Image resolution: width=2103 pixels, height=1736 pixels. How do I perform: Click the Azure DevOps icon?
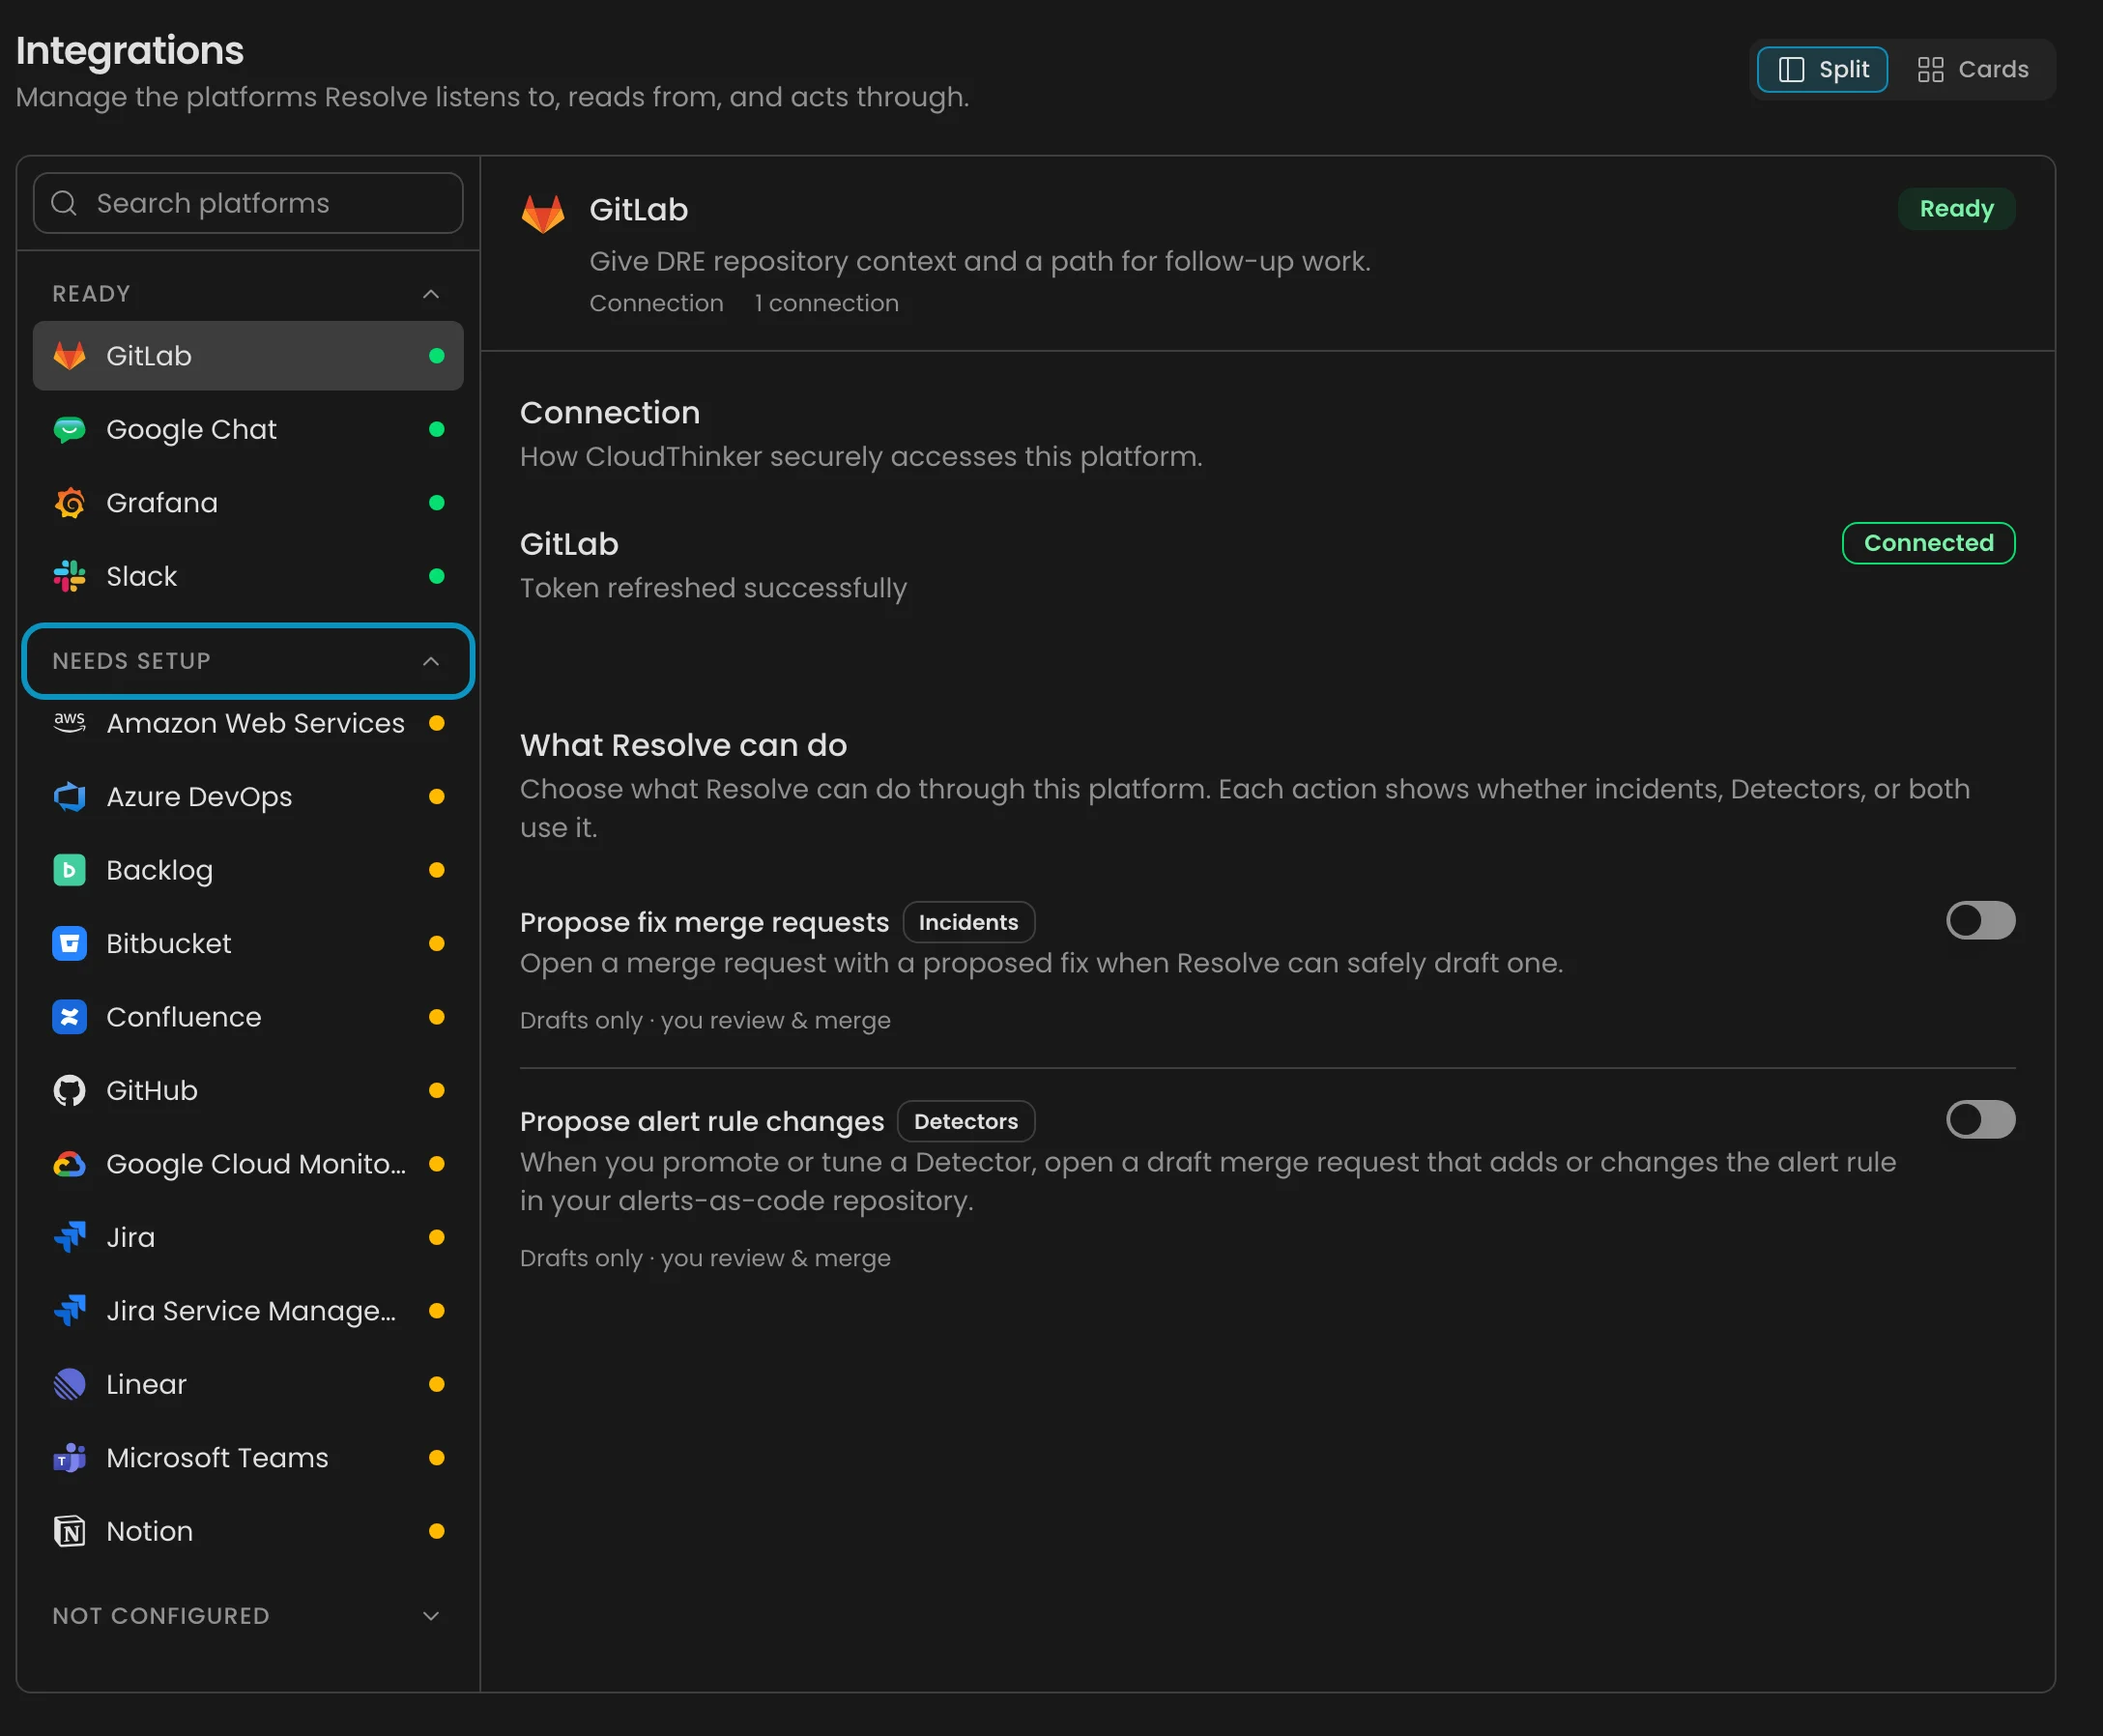click(69, 797)
